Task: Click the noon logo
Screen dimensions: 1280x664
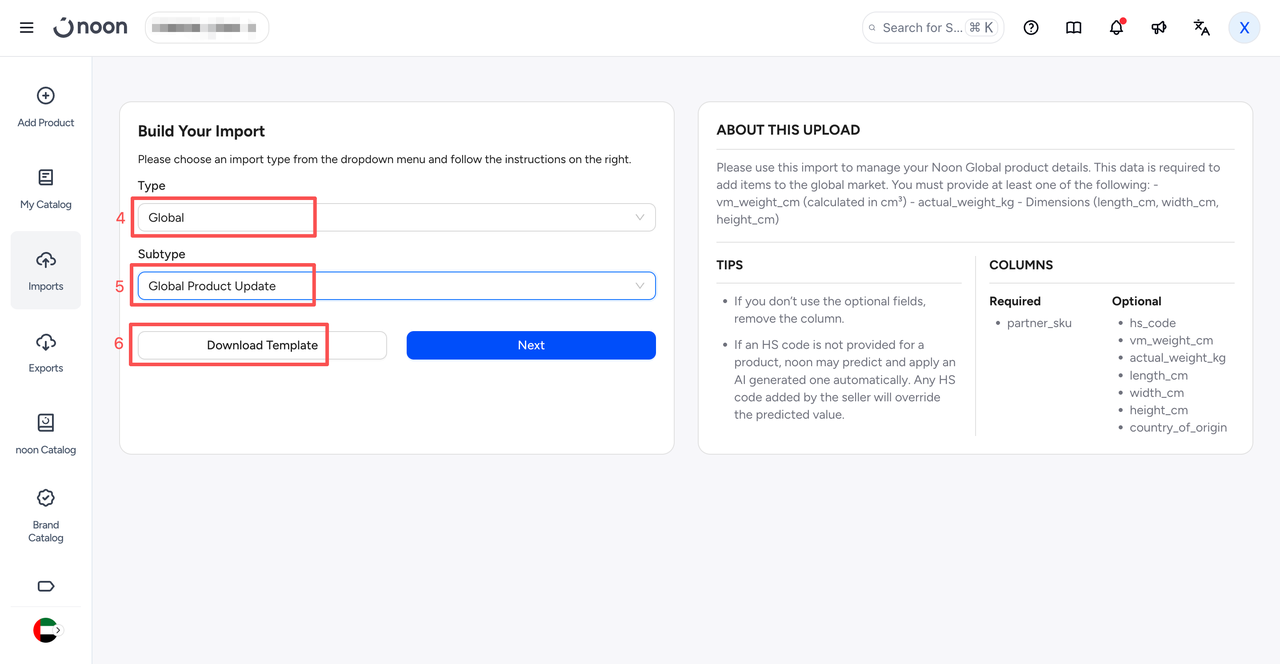Action: [90, 28]
